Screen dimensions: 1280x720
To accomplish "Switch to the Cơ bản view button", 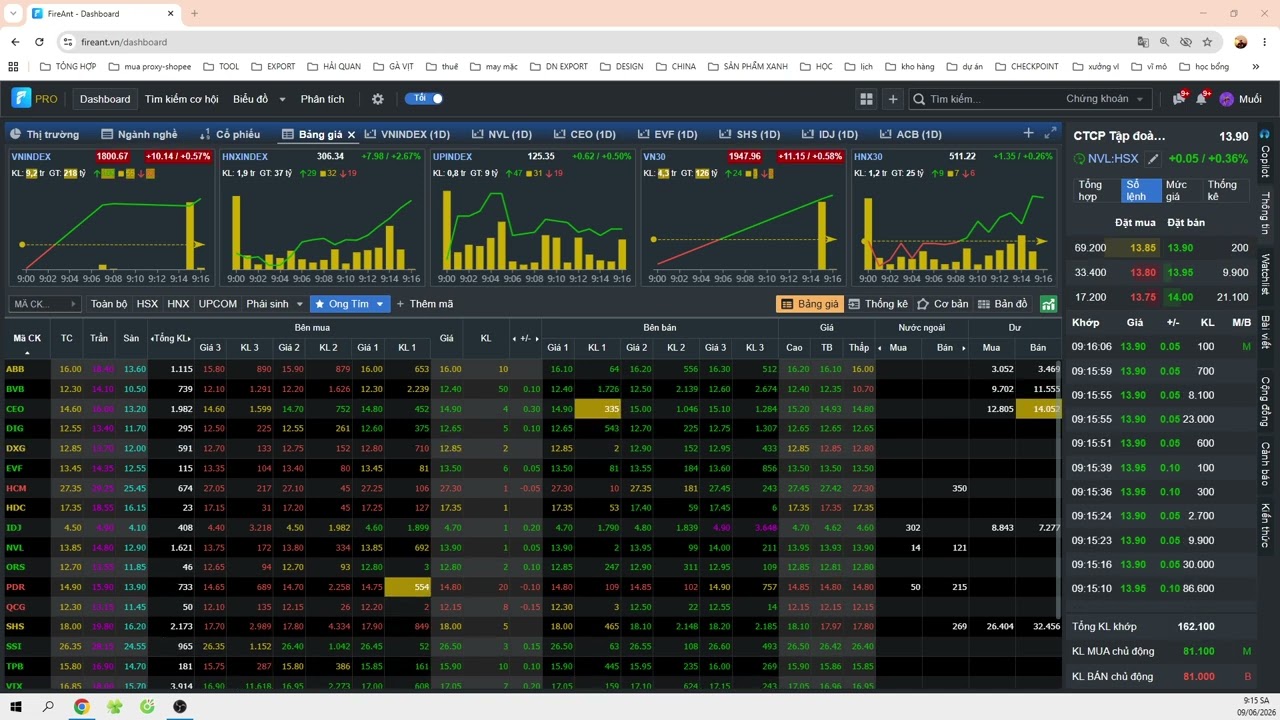I will [943, 304].
